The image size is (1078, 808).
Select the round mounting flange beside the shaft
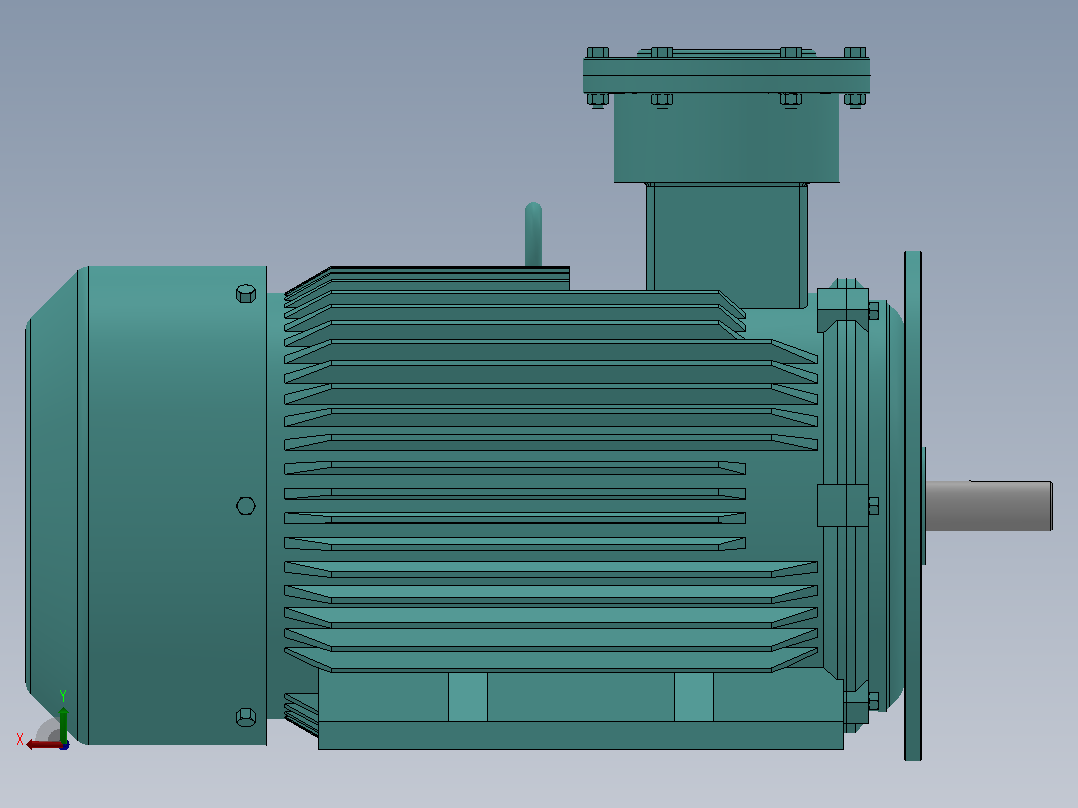pos(913,505)
